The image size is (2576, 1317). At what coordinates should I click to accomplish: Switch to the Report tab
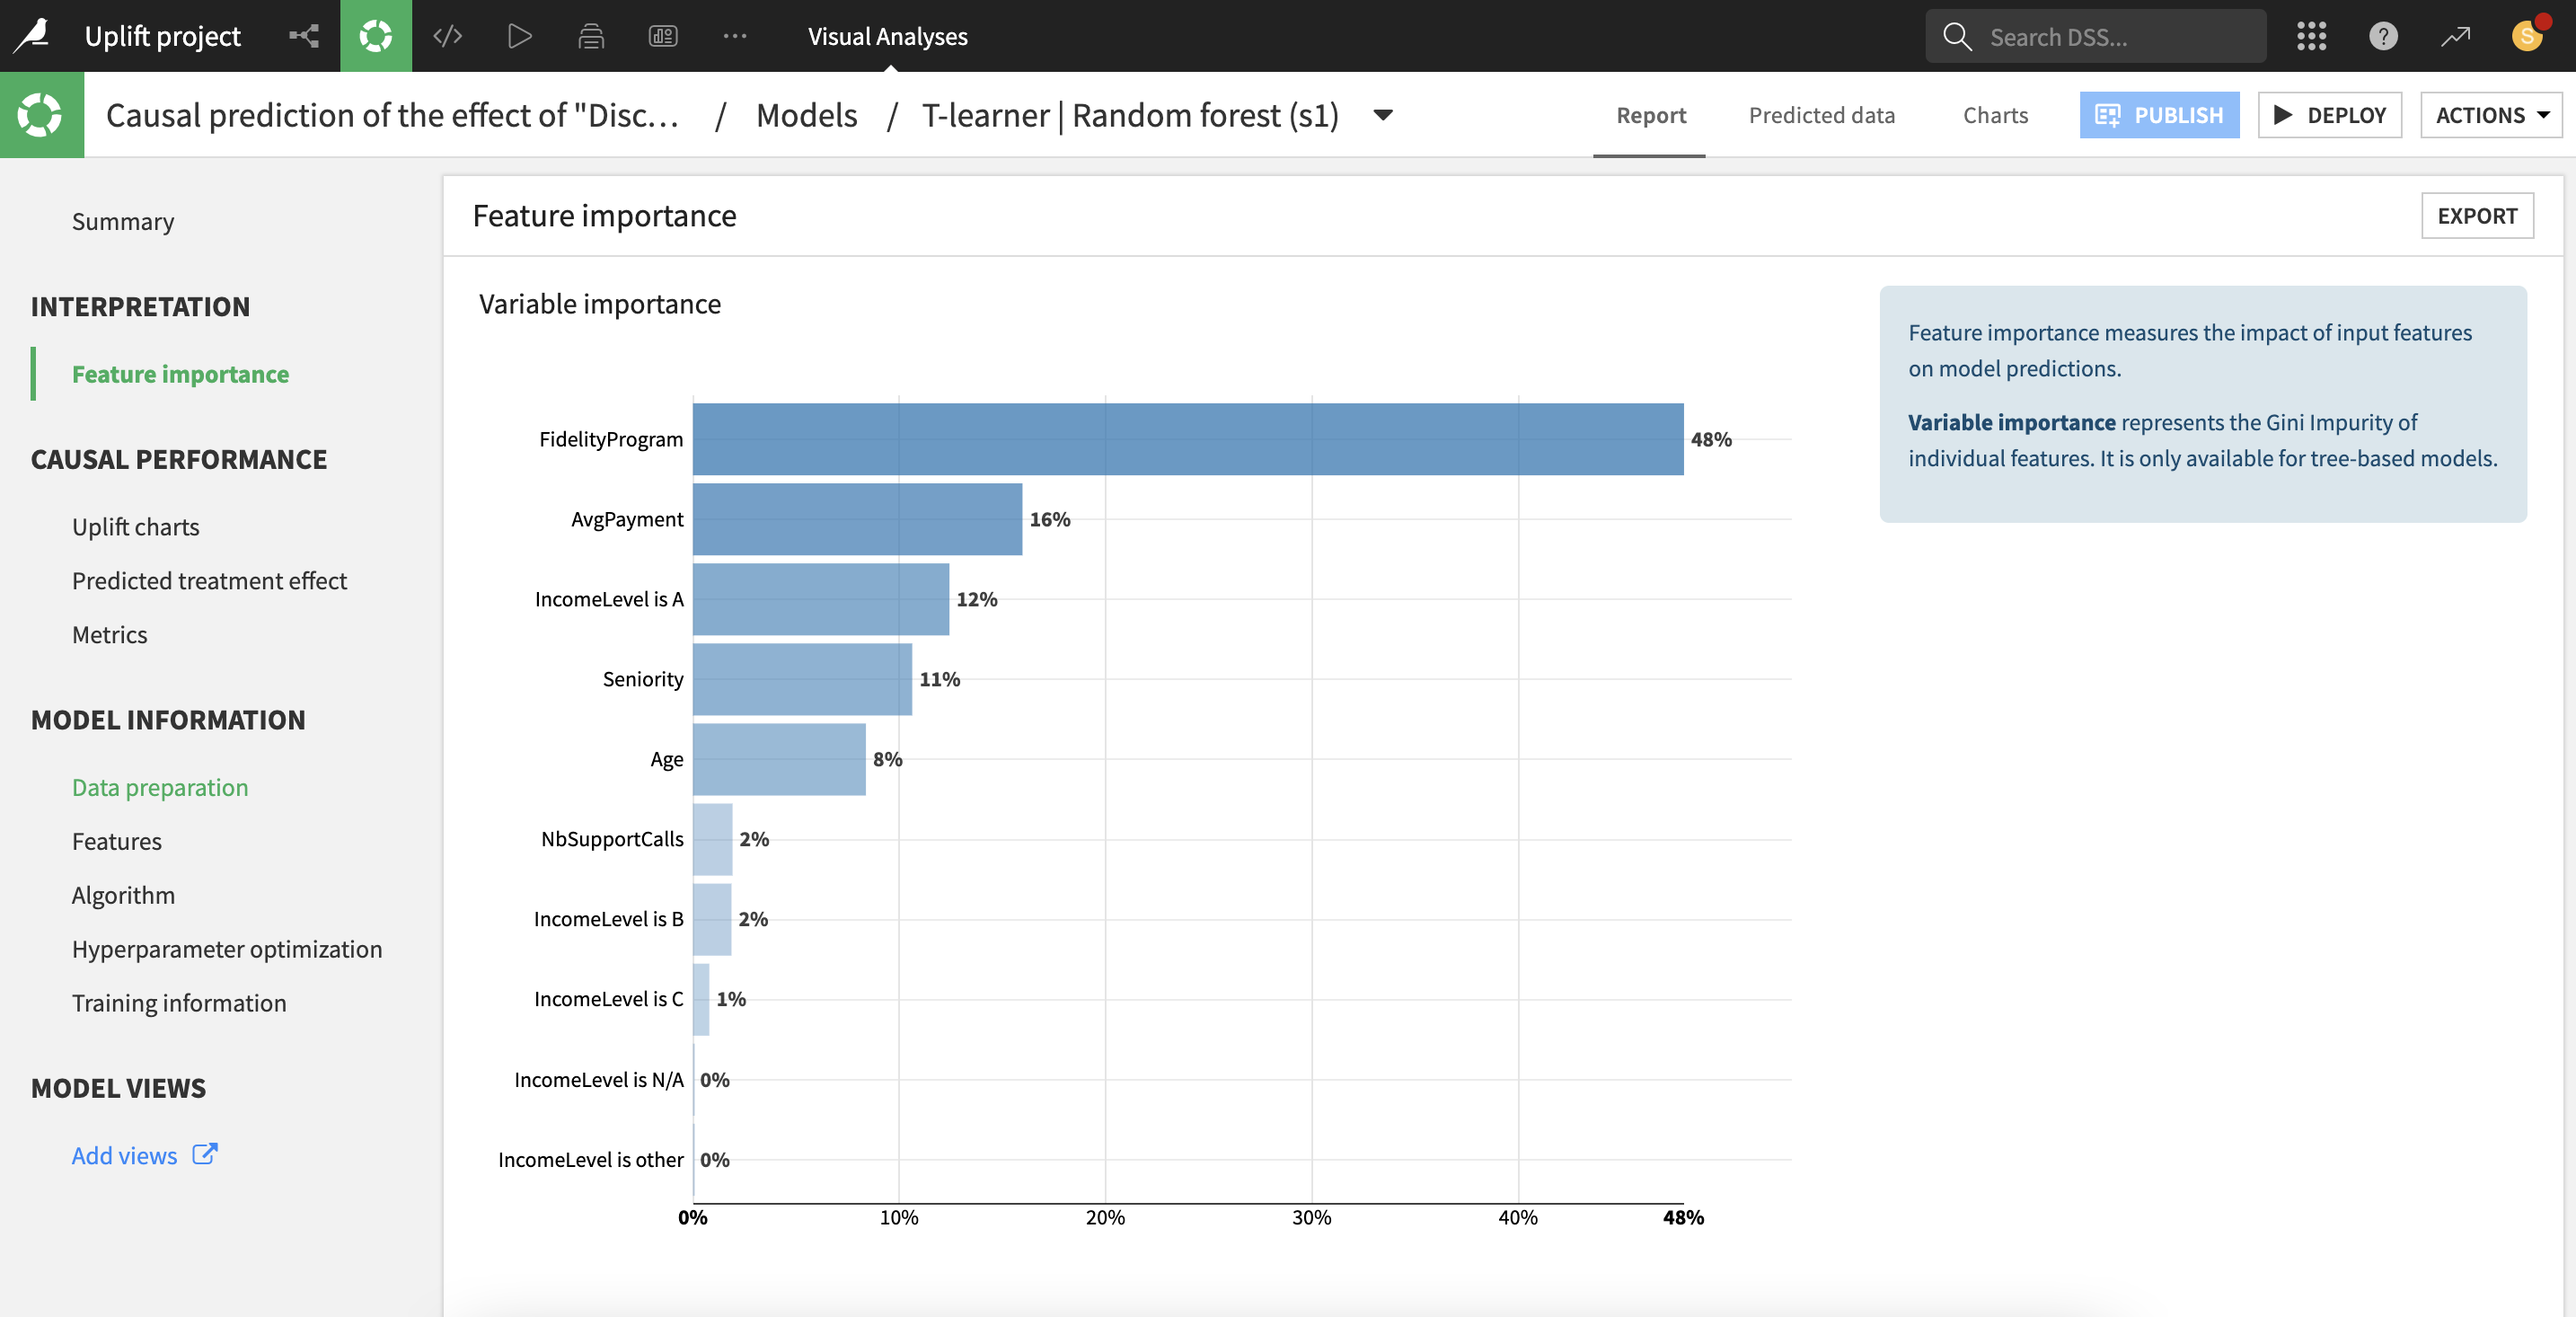[x=1650, y=115]
